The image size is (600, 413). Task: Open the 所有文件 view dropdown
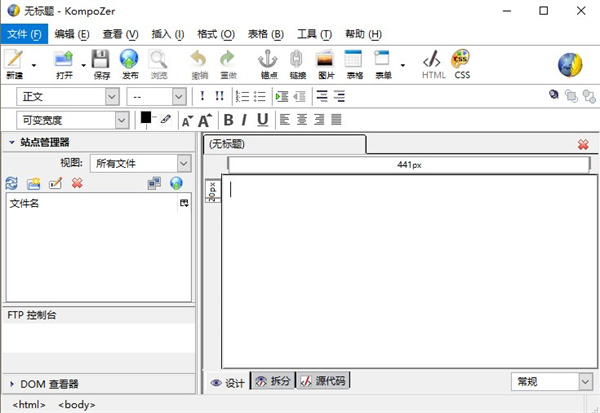pyautogui.click(x=140, y=163)
